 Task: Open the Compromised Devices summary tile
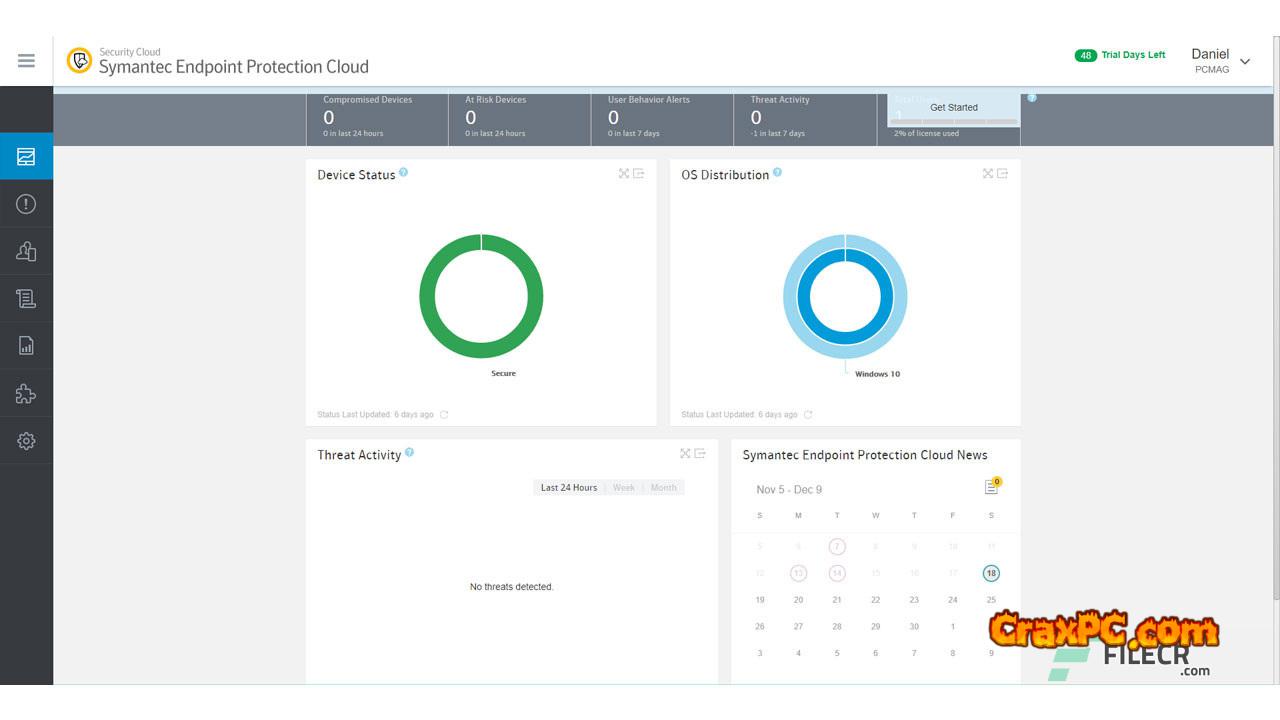(376, 117)
